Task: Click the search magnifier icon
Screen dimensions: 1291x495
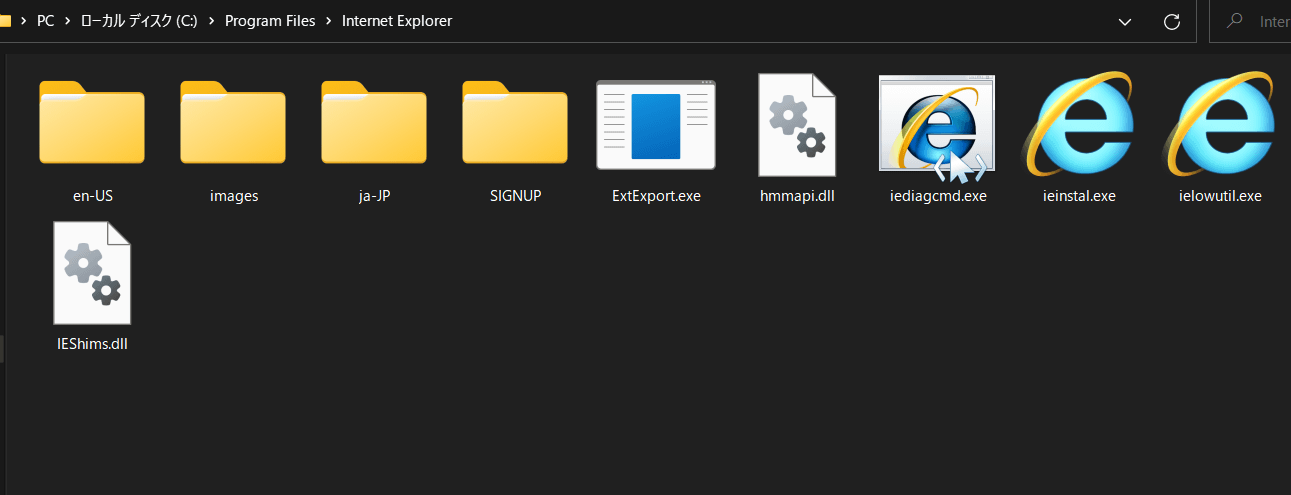Action: tap(1236, 21)
